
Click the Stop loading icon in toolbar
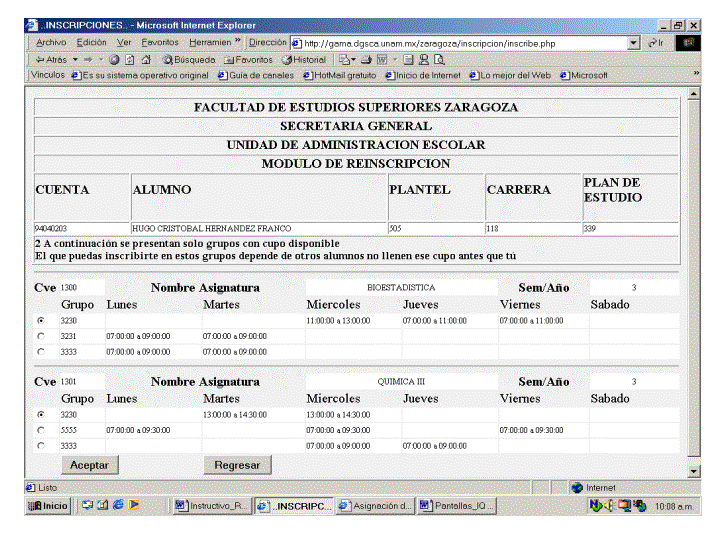pos(115,59)
